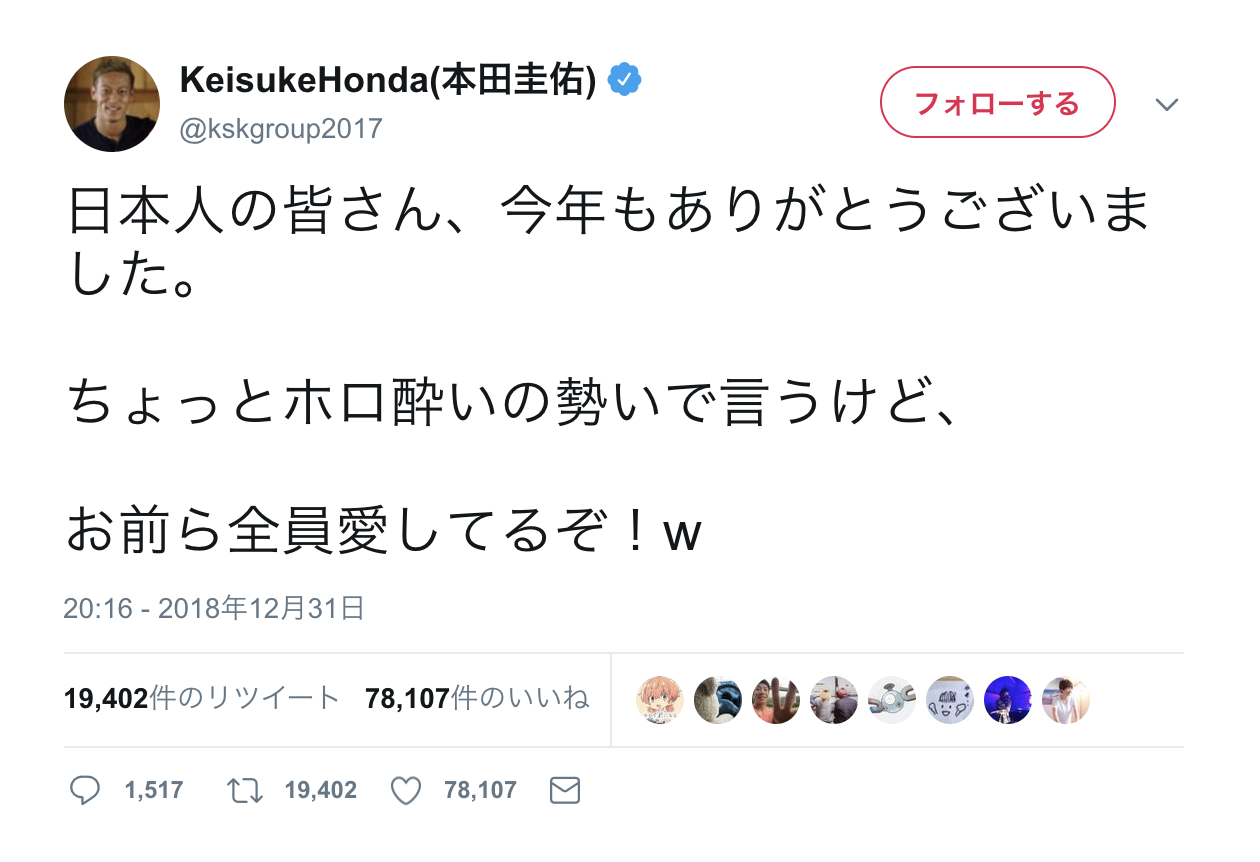Screen dimensions: 1260x862
Task: View the 78,107件のいいね list
Action: (x=477, y=698)
